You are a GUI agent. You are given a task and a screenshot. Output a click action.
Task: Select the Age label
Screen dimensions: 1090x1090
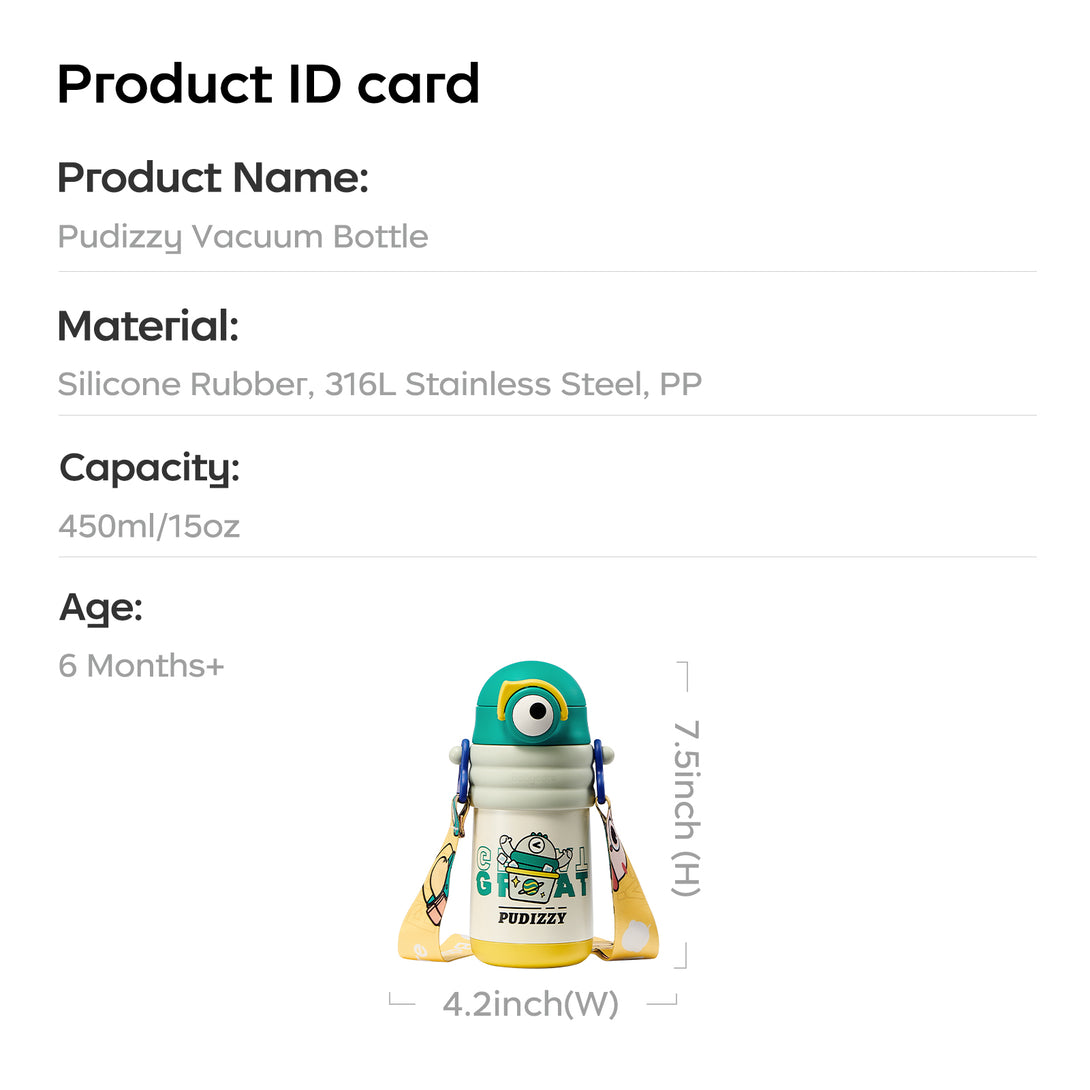101,610
